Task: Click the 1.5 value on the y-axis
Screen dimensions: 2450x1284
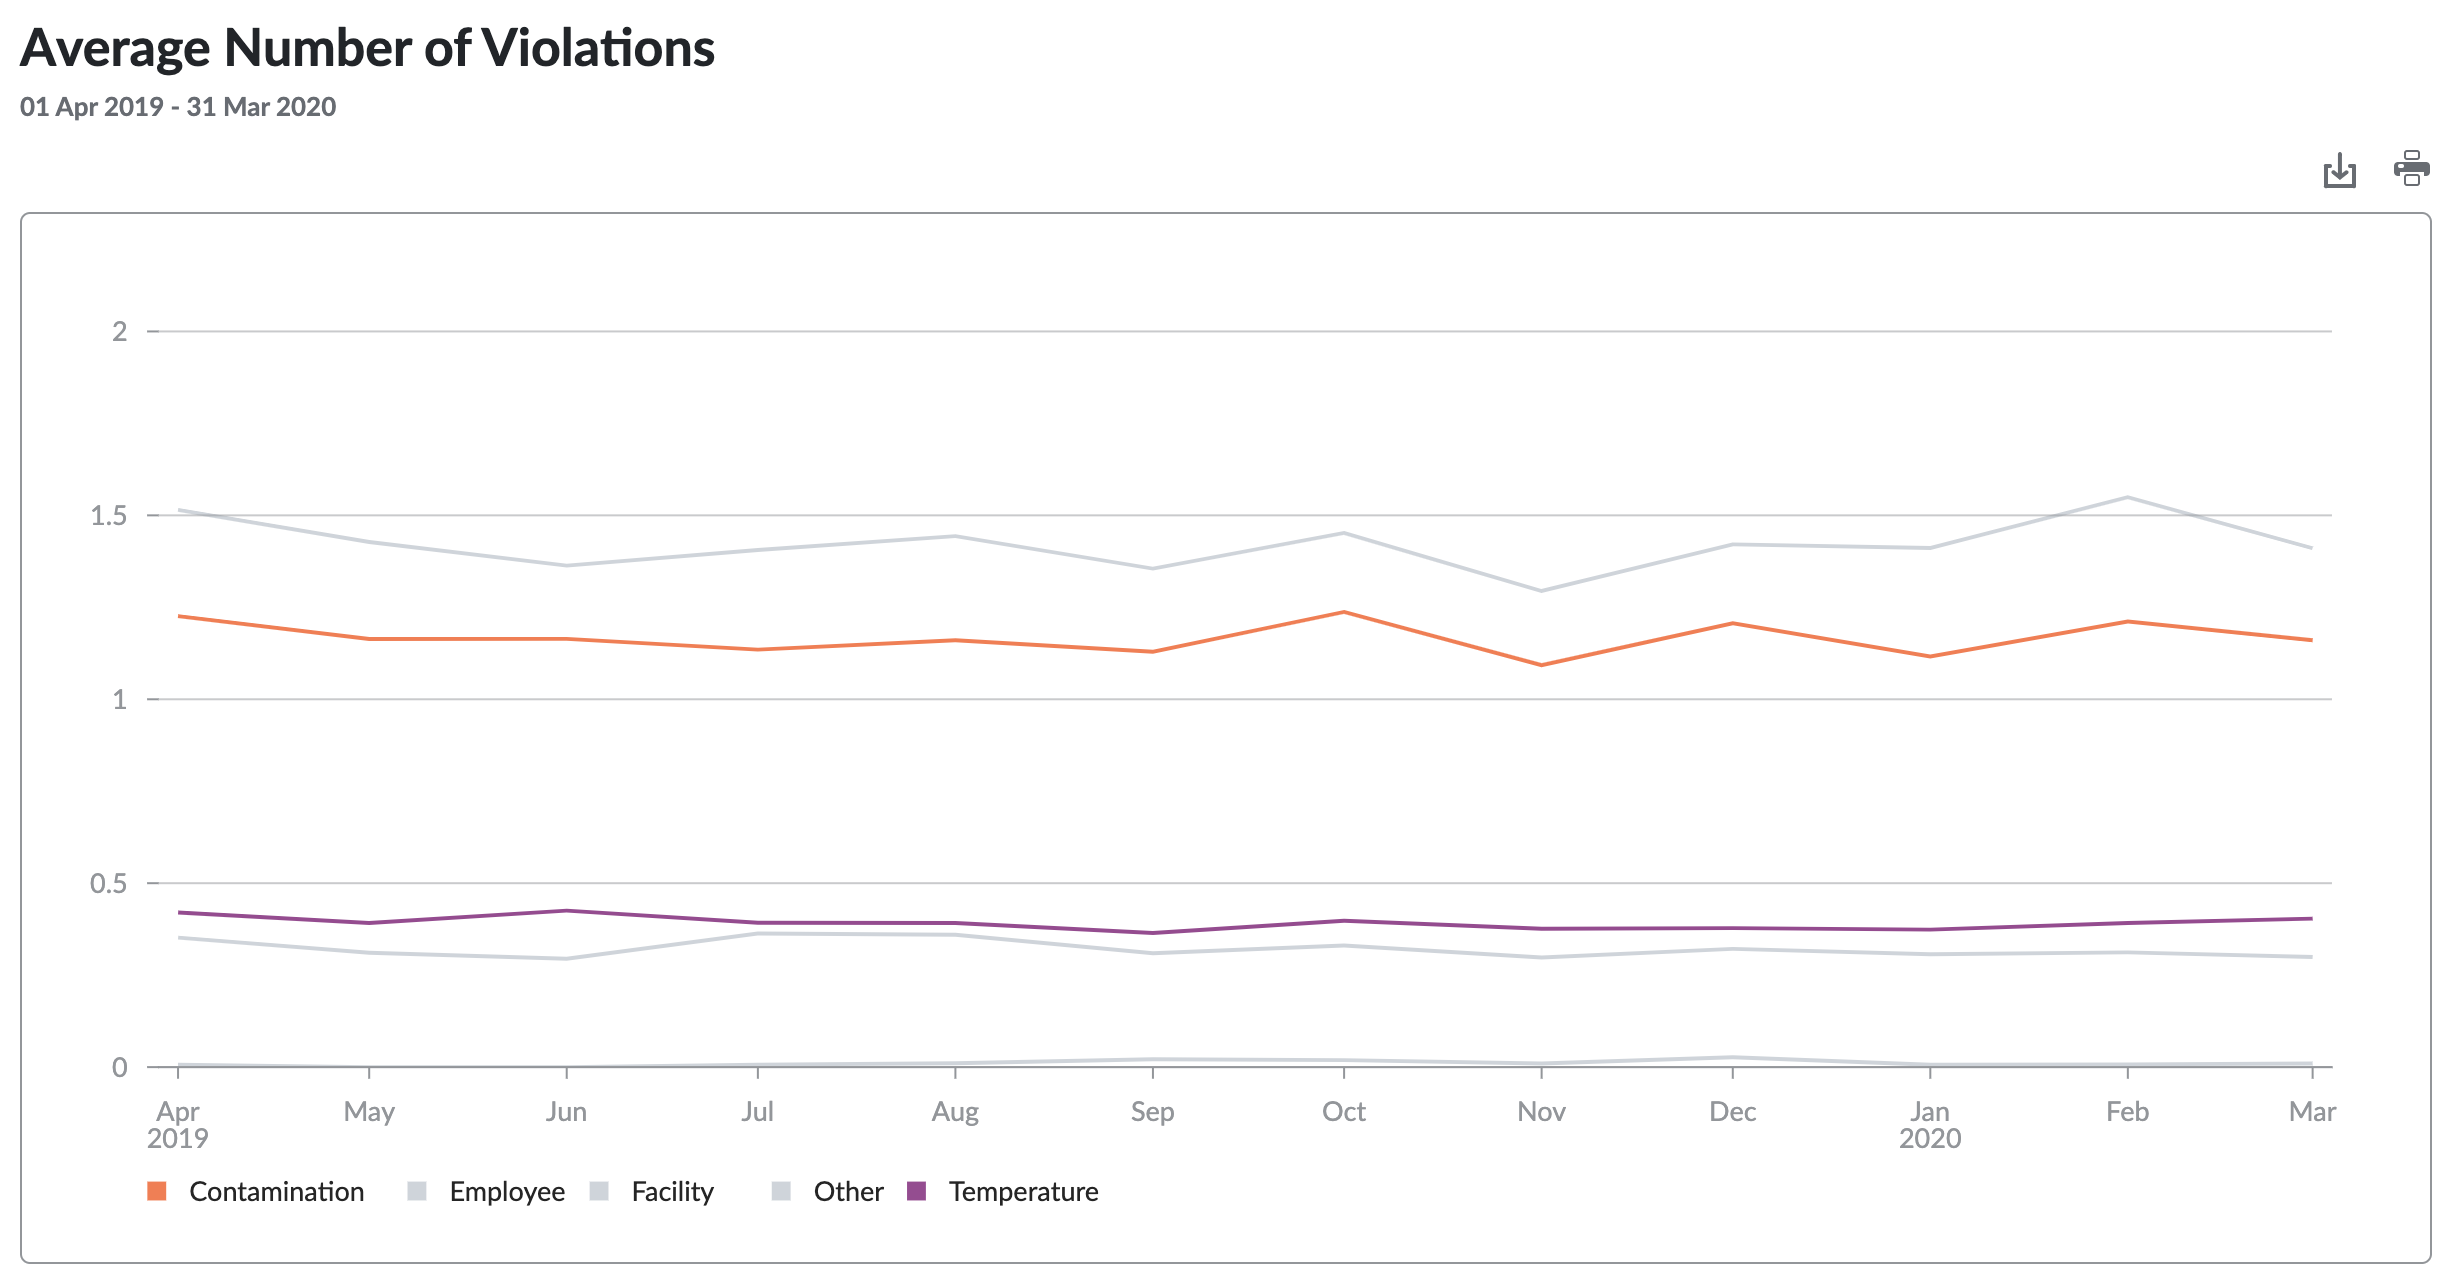Action: (x=109, y=515)
